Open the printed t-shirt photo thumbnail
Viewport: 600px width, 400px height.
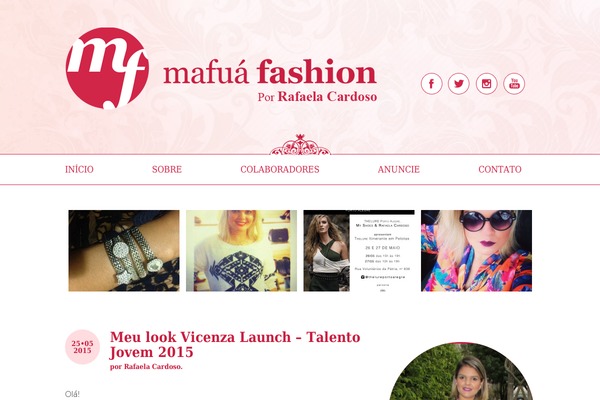(x=241, y=251)
